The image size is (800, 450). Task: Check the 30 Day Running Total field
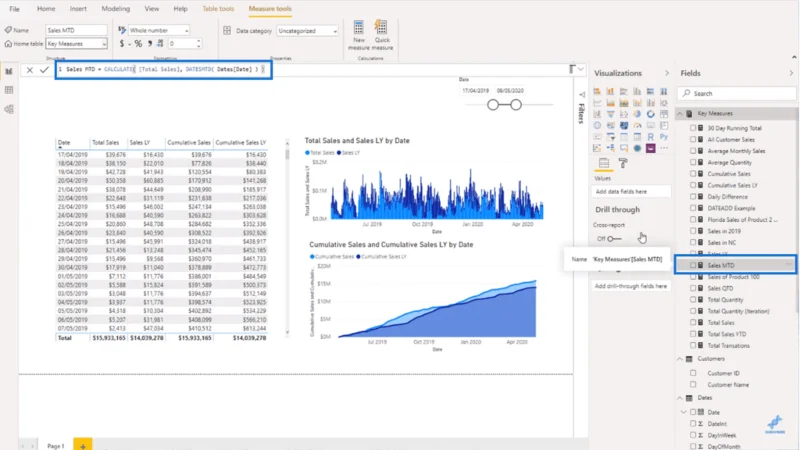pos(693,128)
